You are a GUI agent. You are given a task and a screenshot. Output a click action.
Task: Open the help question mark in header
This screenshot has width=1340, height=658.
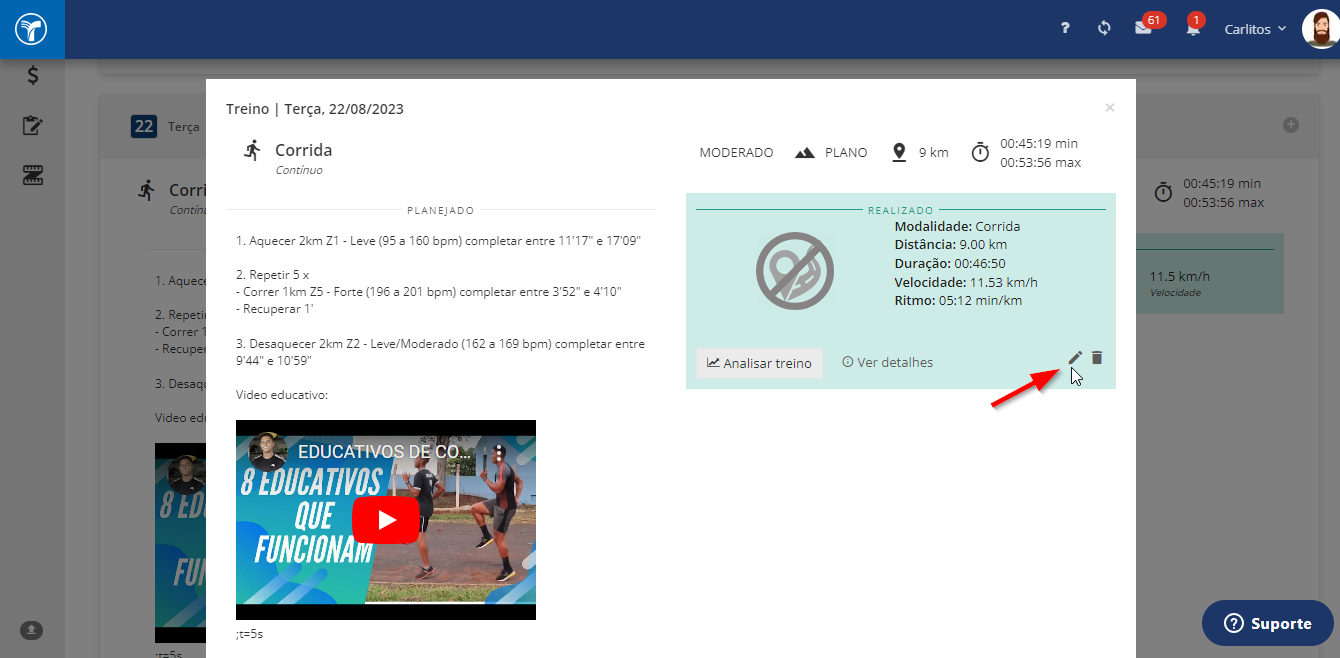[x=1066, y=29]
